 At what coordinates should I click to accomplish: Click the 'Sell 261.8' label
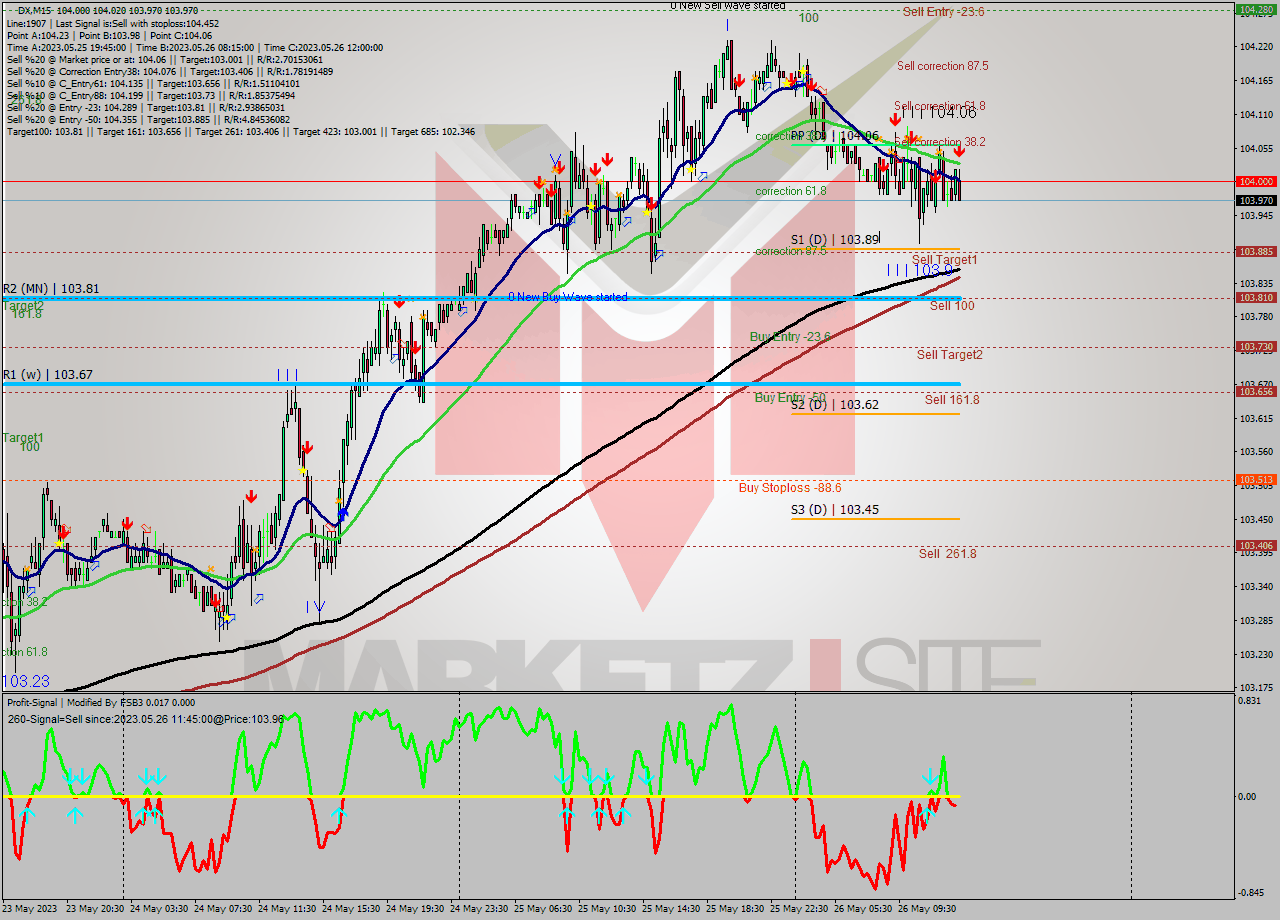(947, 554)
